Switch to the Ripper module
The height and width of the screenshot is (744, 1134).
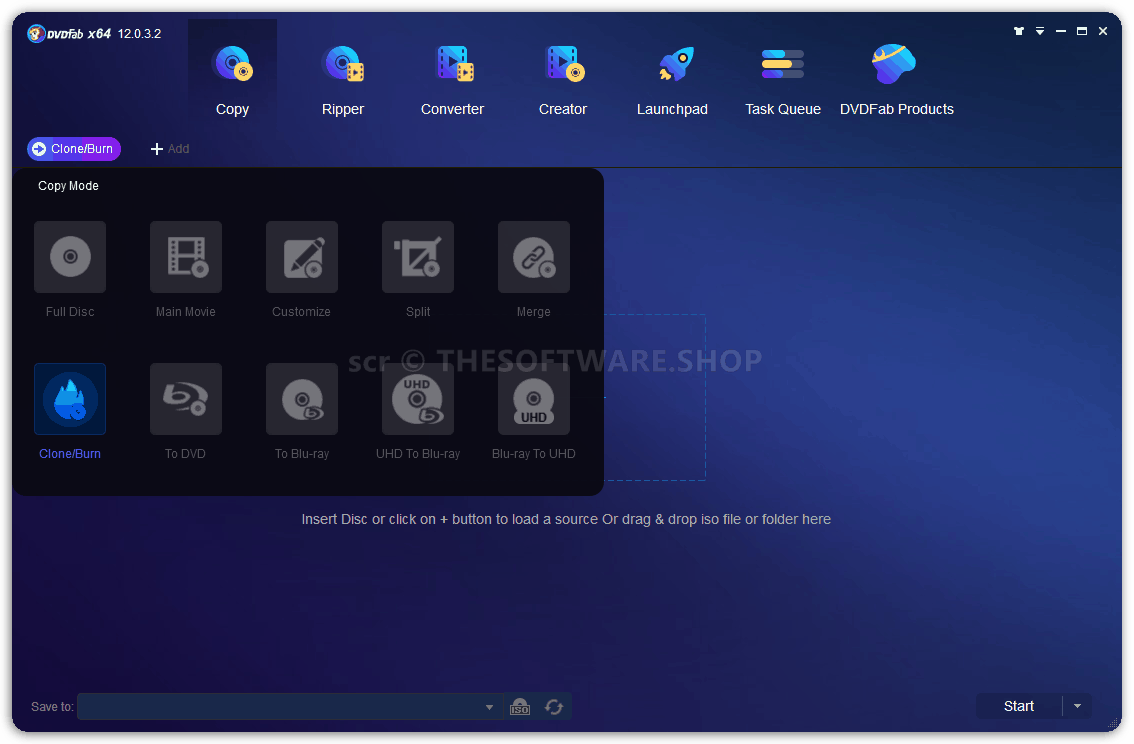343,80
